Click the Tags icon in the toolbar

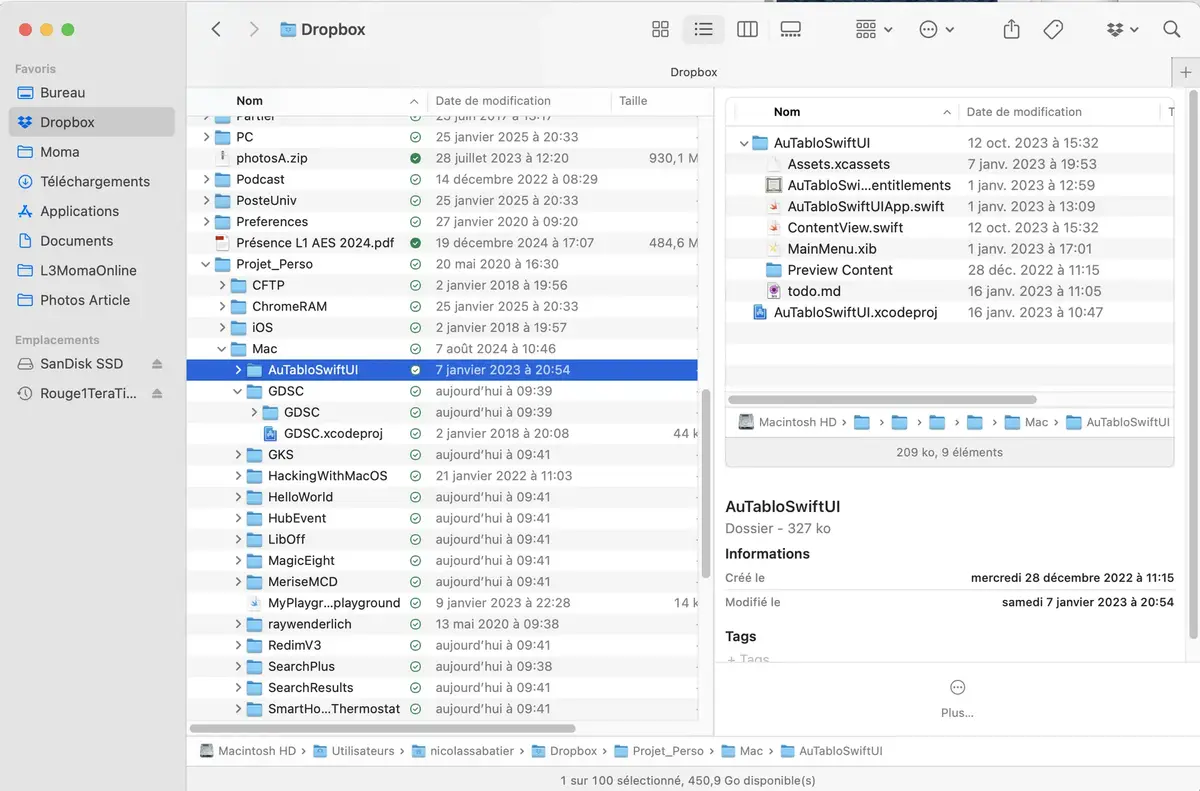pyautogui.click(x=1053, y=29)
